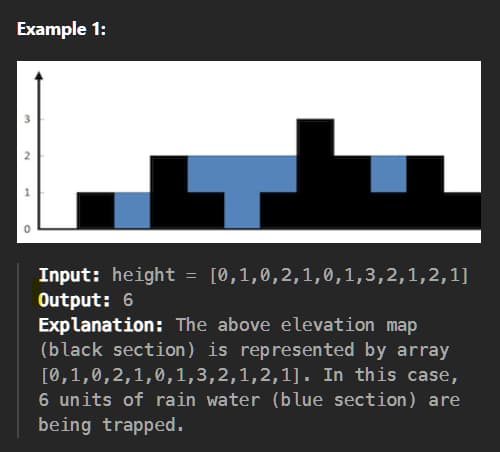Click the y-axis label 3

[x=27, y=119]
